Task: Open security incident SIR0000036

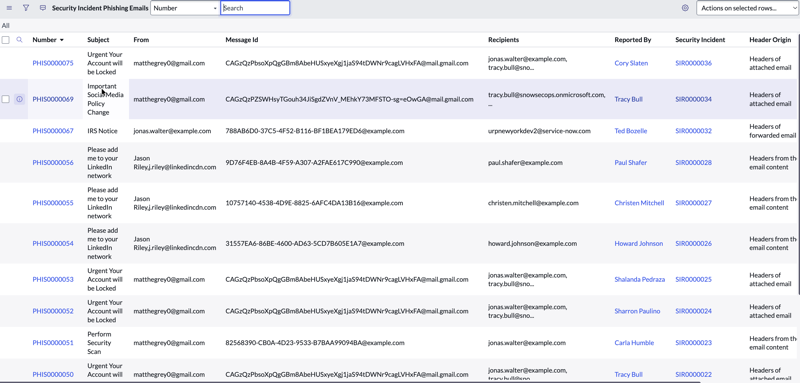Action: 693,63
